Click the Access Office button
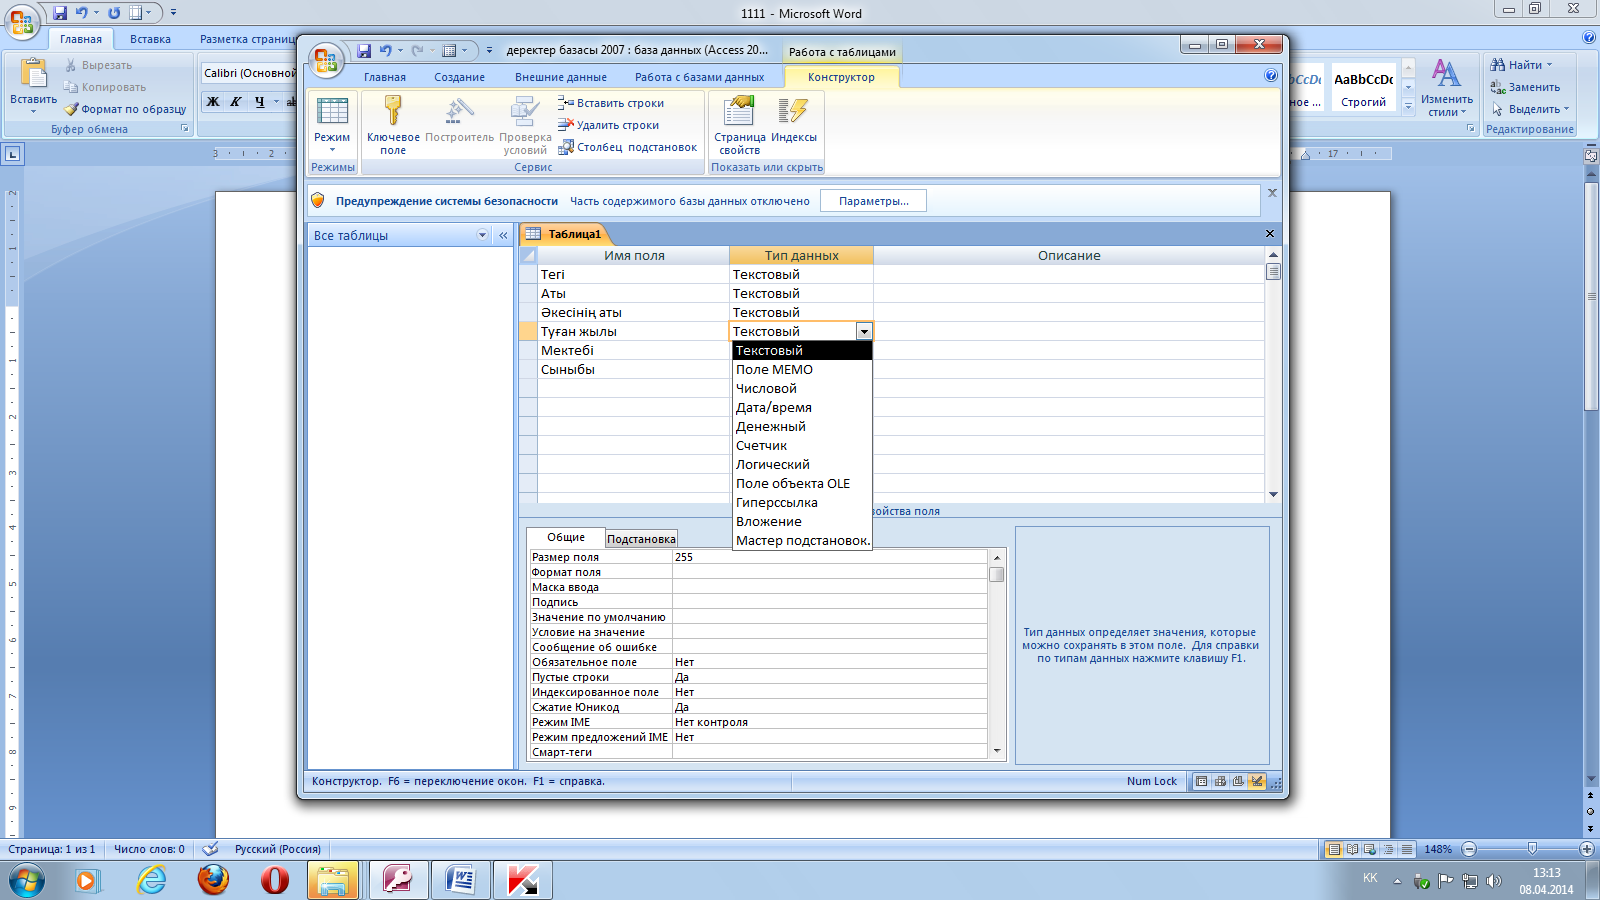The height and width of the screenshot is (900, 1600). coord(326,60)
